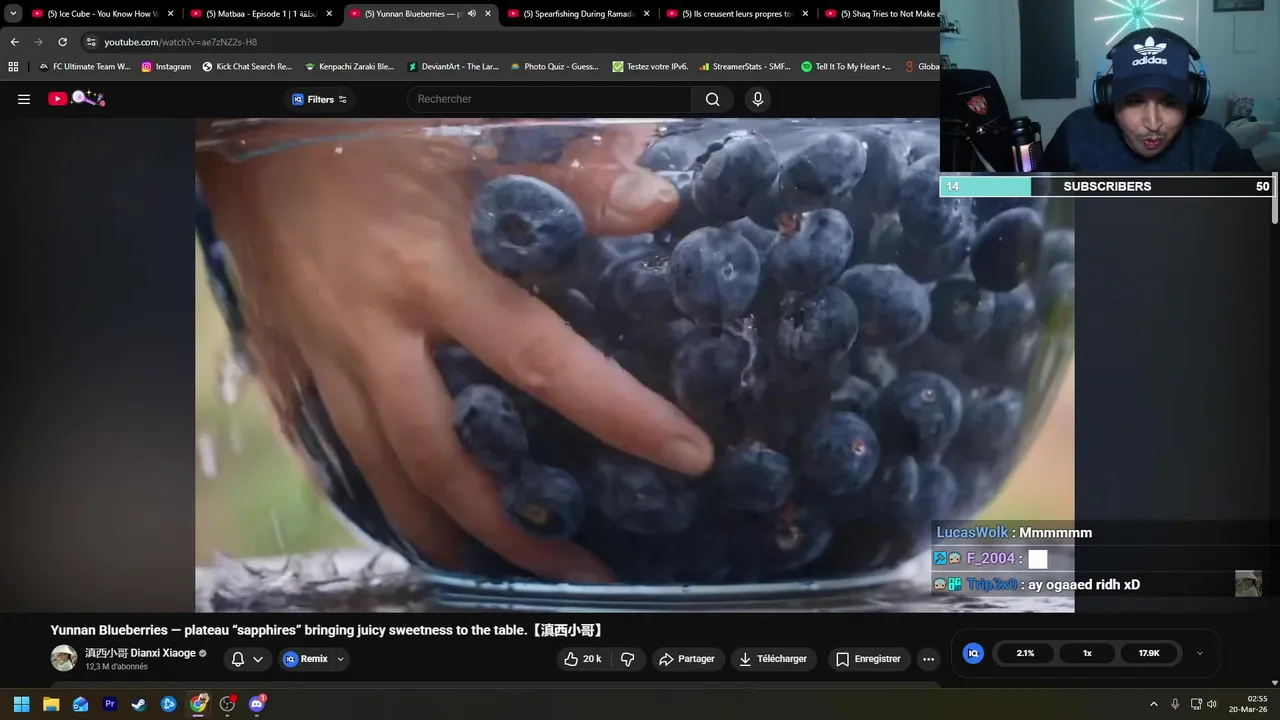Open Kick Chat Search bookmark
Screen dimensions: 1280x720
(x=247, y=67)
